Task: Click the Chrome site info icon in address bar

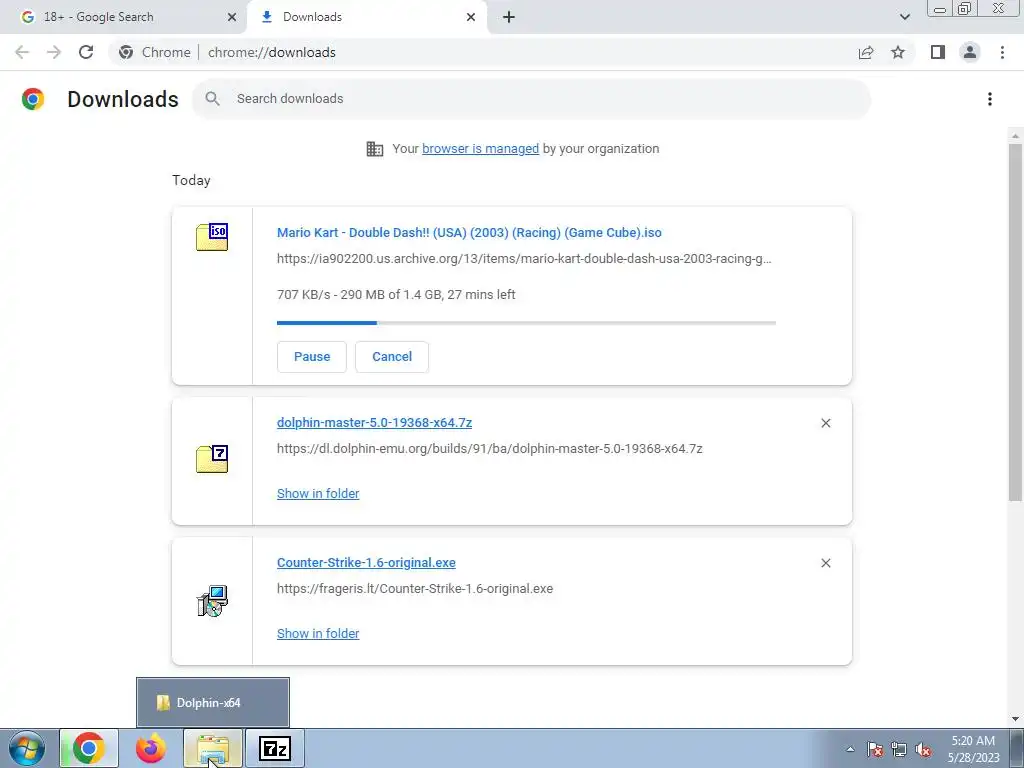Action: pyautogui.click(x=126, y=52)
